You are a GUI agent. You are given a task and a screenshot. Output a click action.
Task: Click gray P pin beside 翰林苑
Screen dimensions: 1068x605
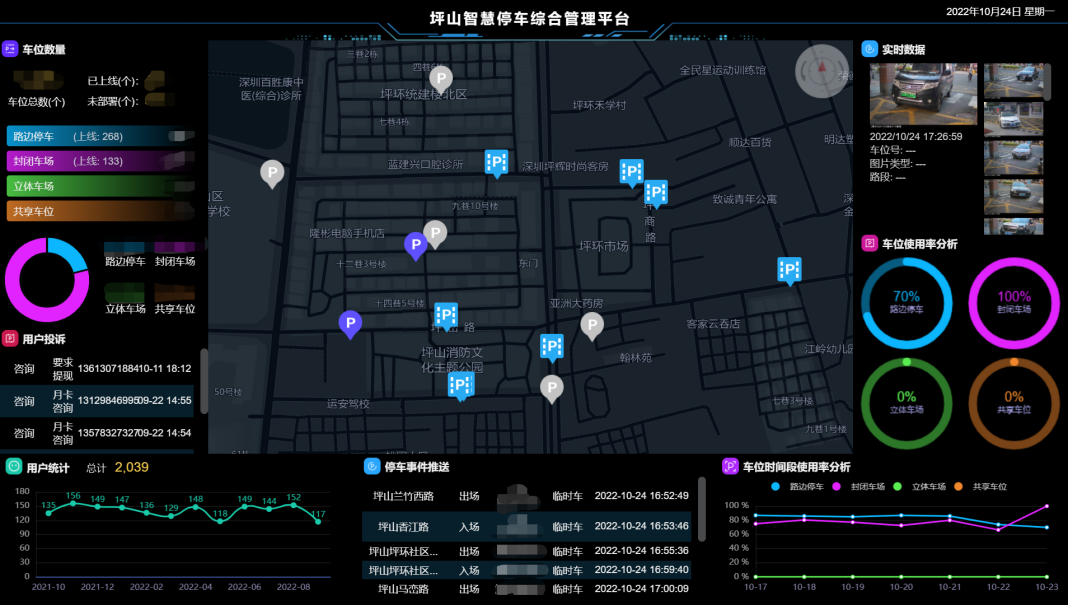pyautogui.click(x=592, y=325)
